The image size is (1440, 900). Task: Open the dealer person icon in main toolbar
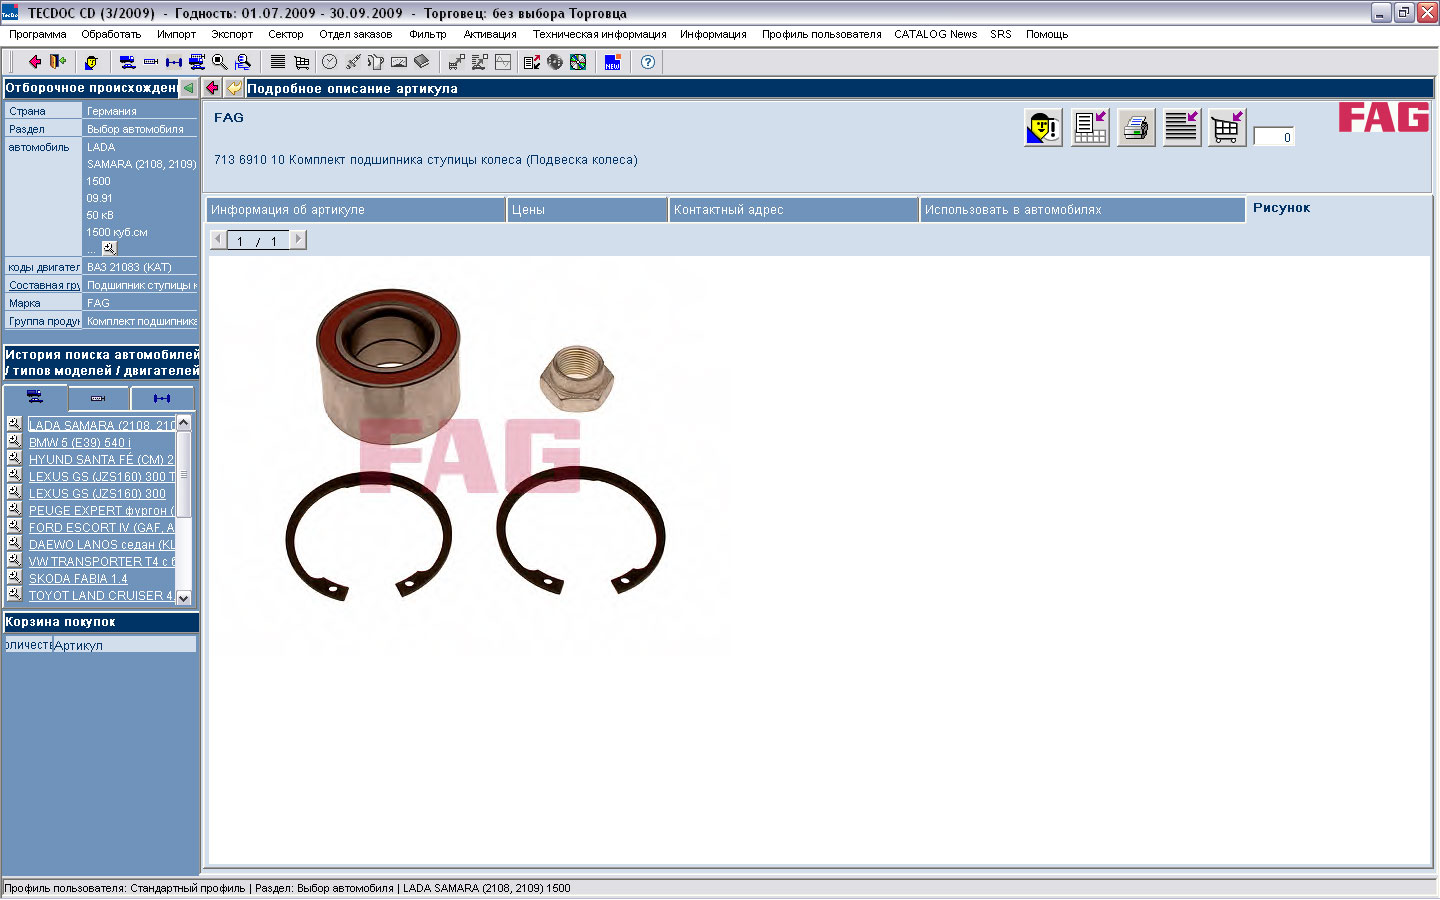[91, 62]
